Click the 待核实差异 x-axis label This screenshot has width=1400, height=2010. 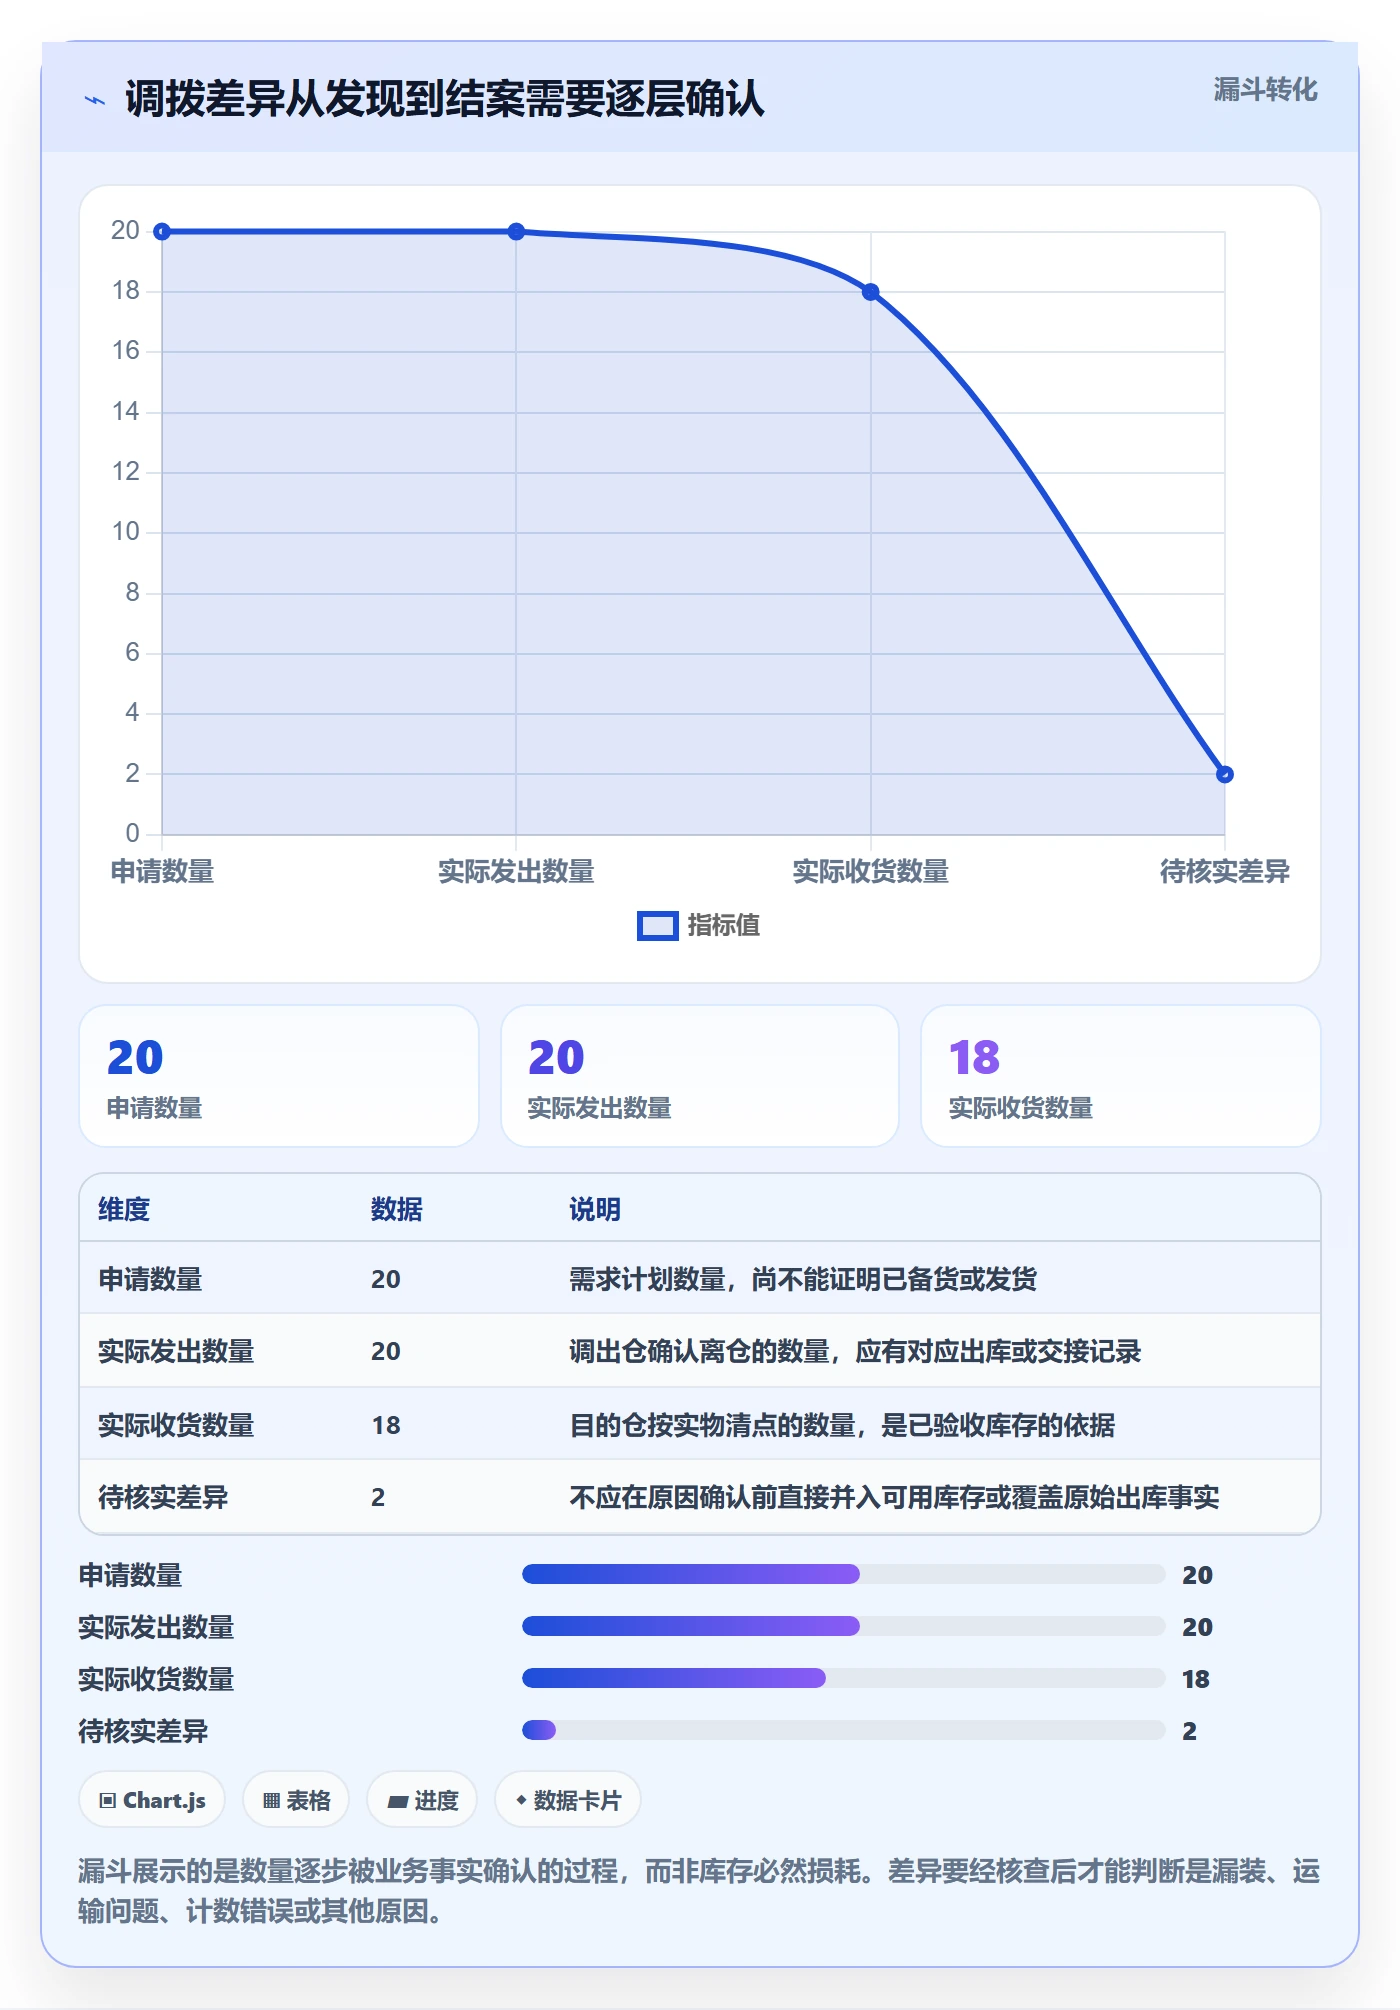coord(1225,872)
